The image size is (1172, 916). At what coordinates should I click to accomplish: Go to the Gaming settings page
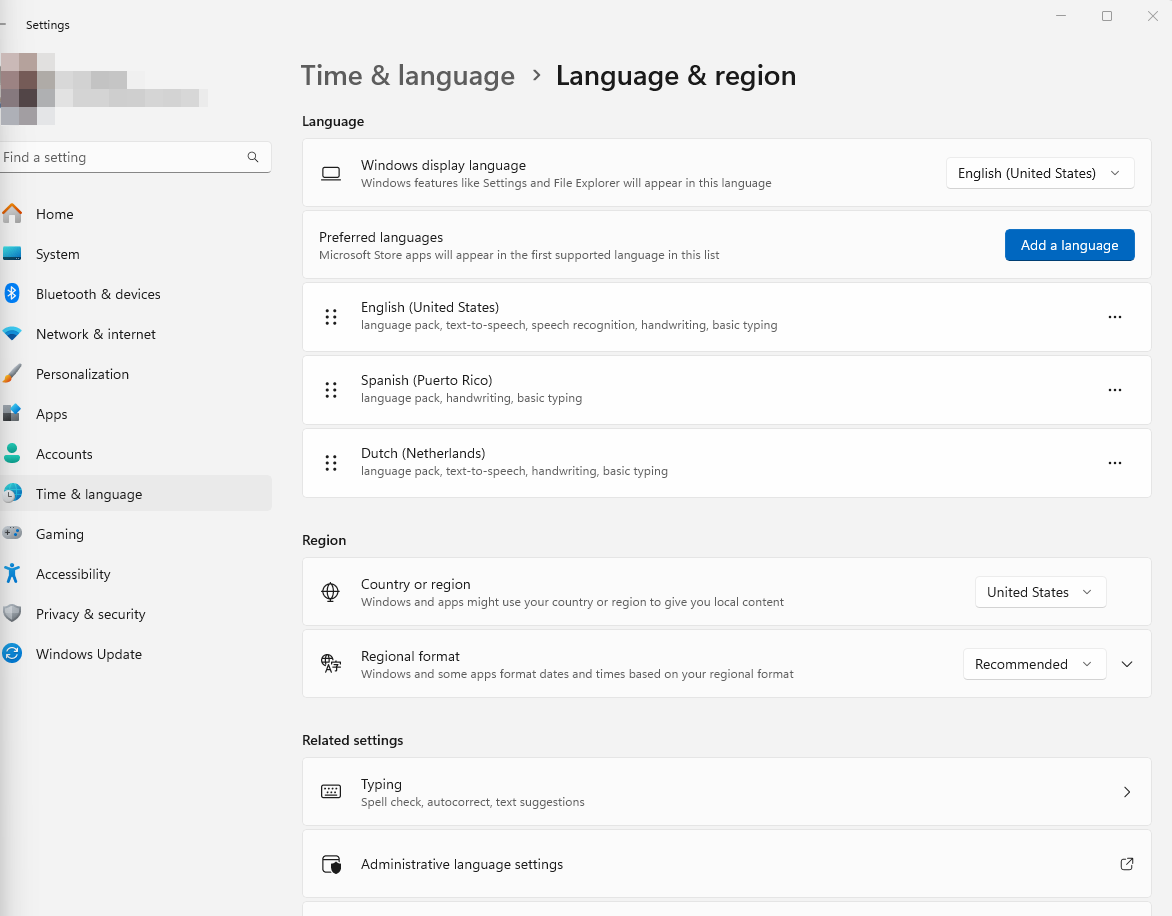point(60,534)
